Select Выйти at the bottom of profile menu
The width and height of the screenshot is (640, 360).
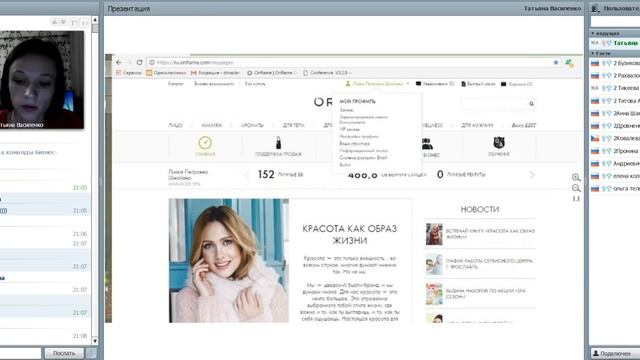345,164
